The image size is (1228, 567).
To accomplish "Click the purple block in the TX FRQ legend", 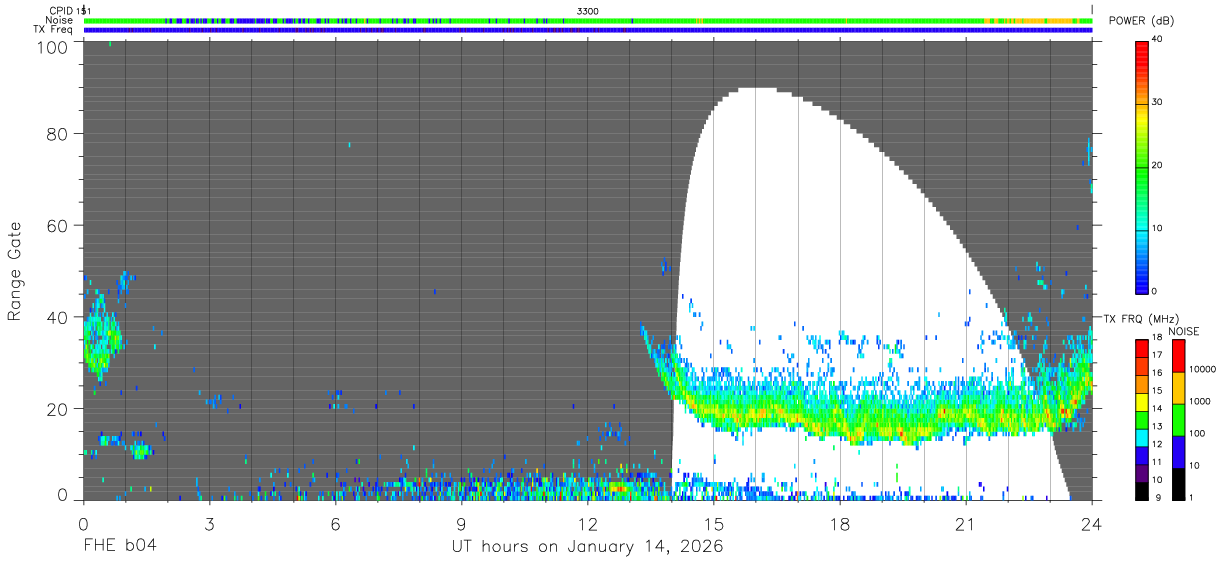I will [1141, 473].
